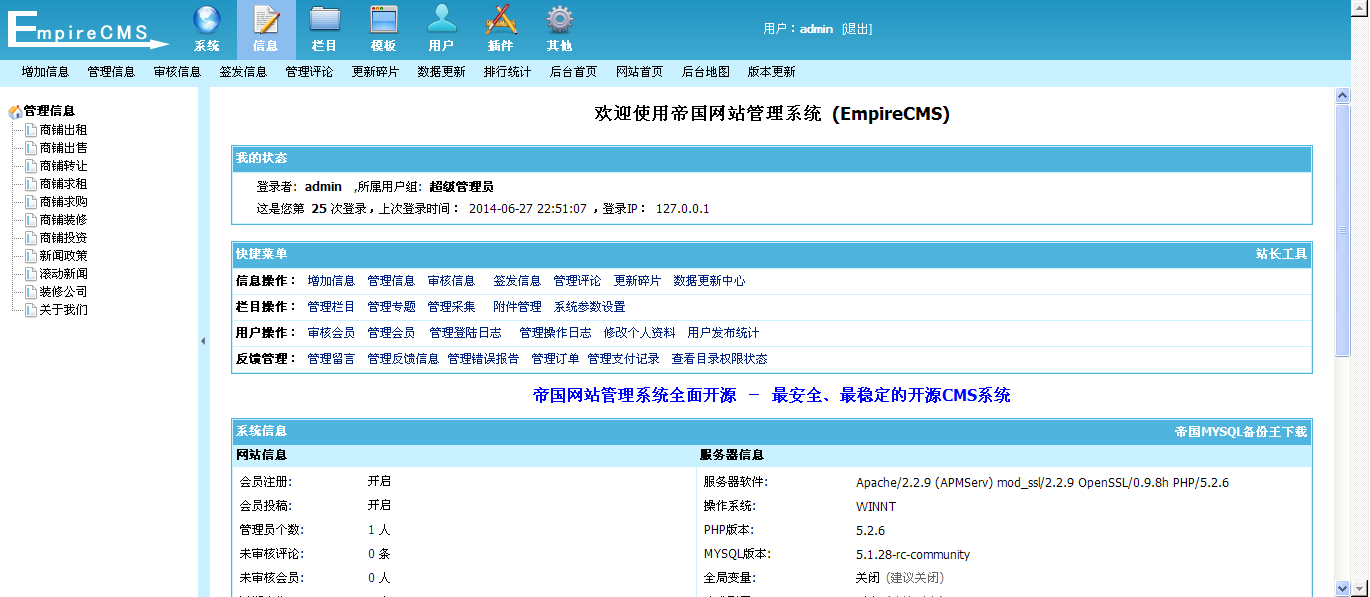Open the 其他 gear icon
This screenshot has height=597, width=1370.
[559, 20]
